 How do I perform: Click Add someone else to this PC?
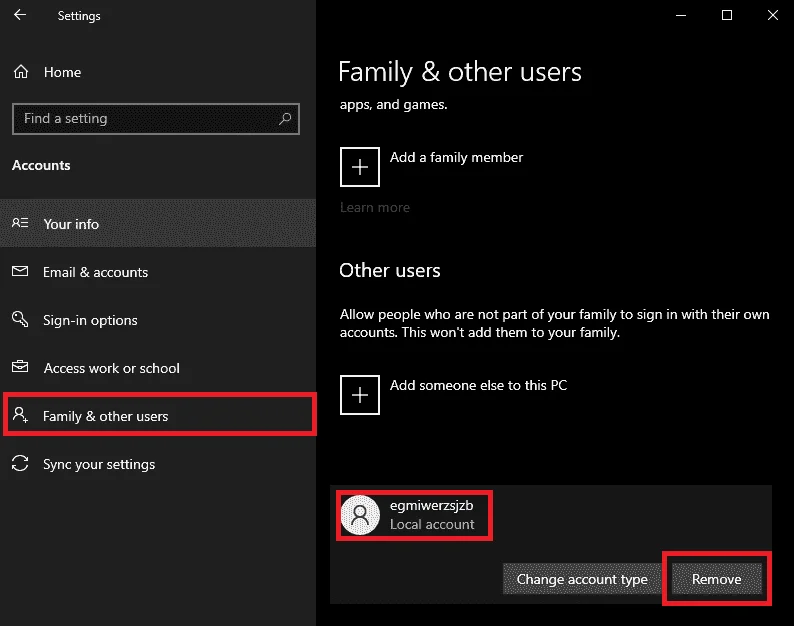pos(479,385)
